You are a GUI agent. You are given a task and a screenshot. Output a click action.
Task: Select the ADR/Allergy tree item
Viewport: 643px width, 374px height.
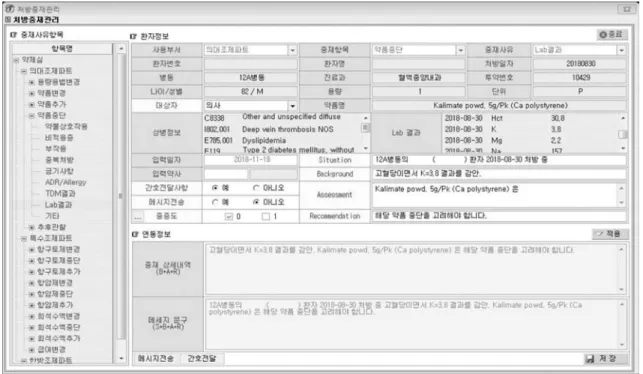point(66,182)
